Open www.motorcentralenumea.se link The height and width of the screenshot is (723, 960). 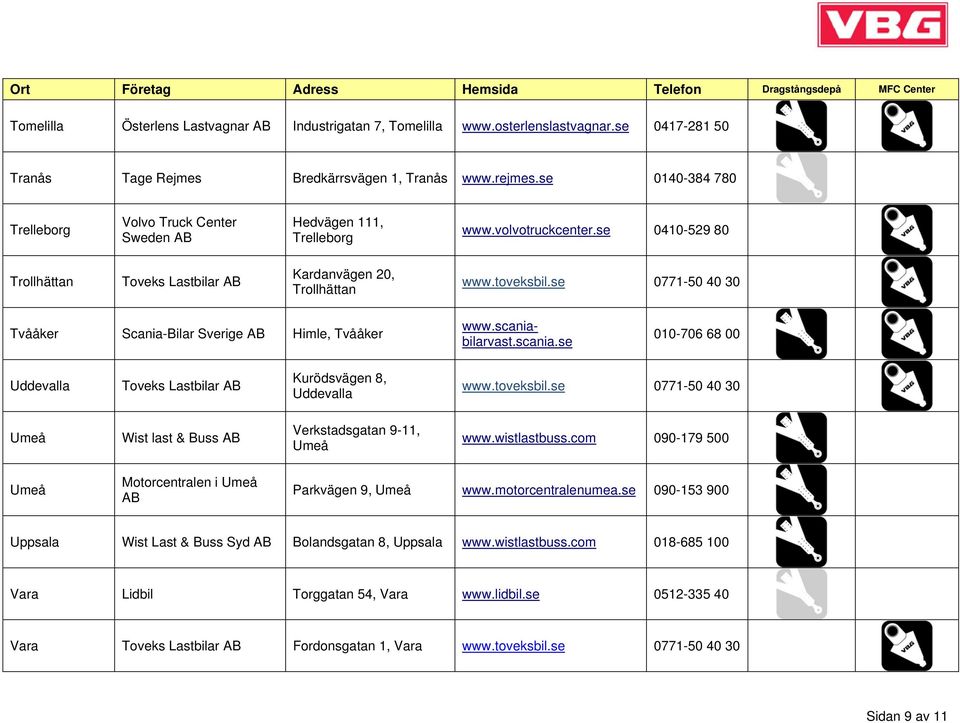(549, 490)
